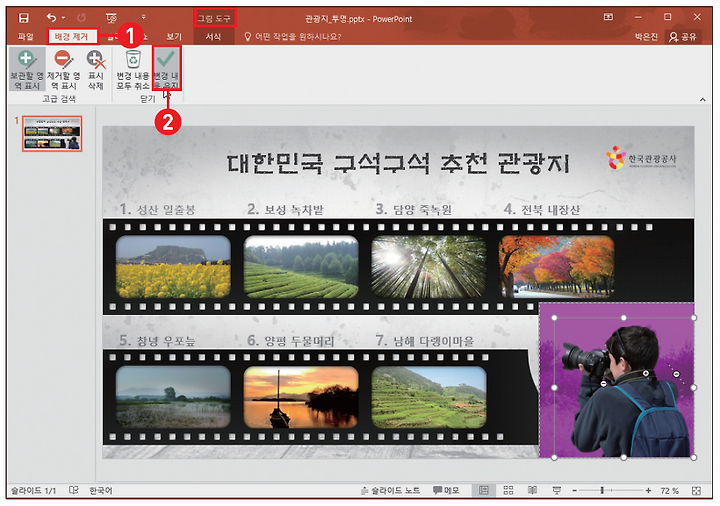Click the 양평 두물머리 sunset photo
The image size is (720, 506).
[x=301, y=397]
